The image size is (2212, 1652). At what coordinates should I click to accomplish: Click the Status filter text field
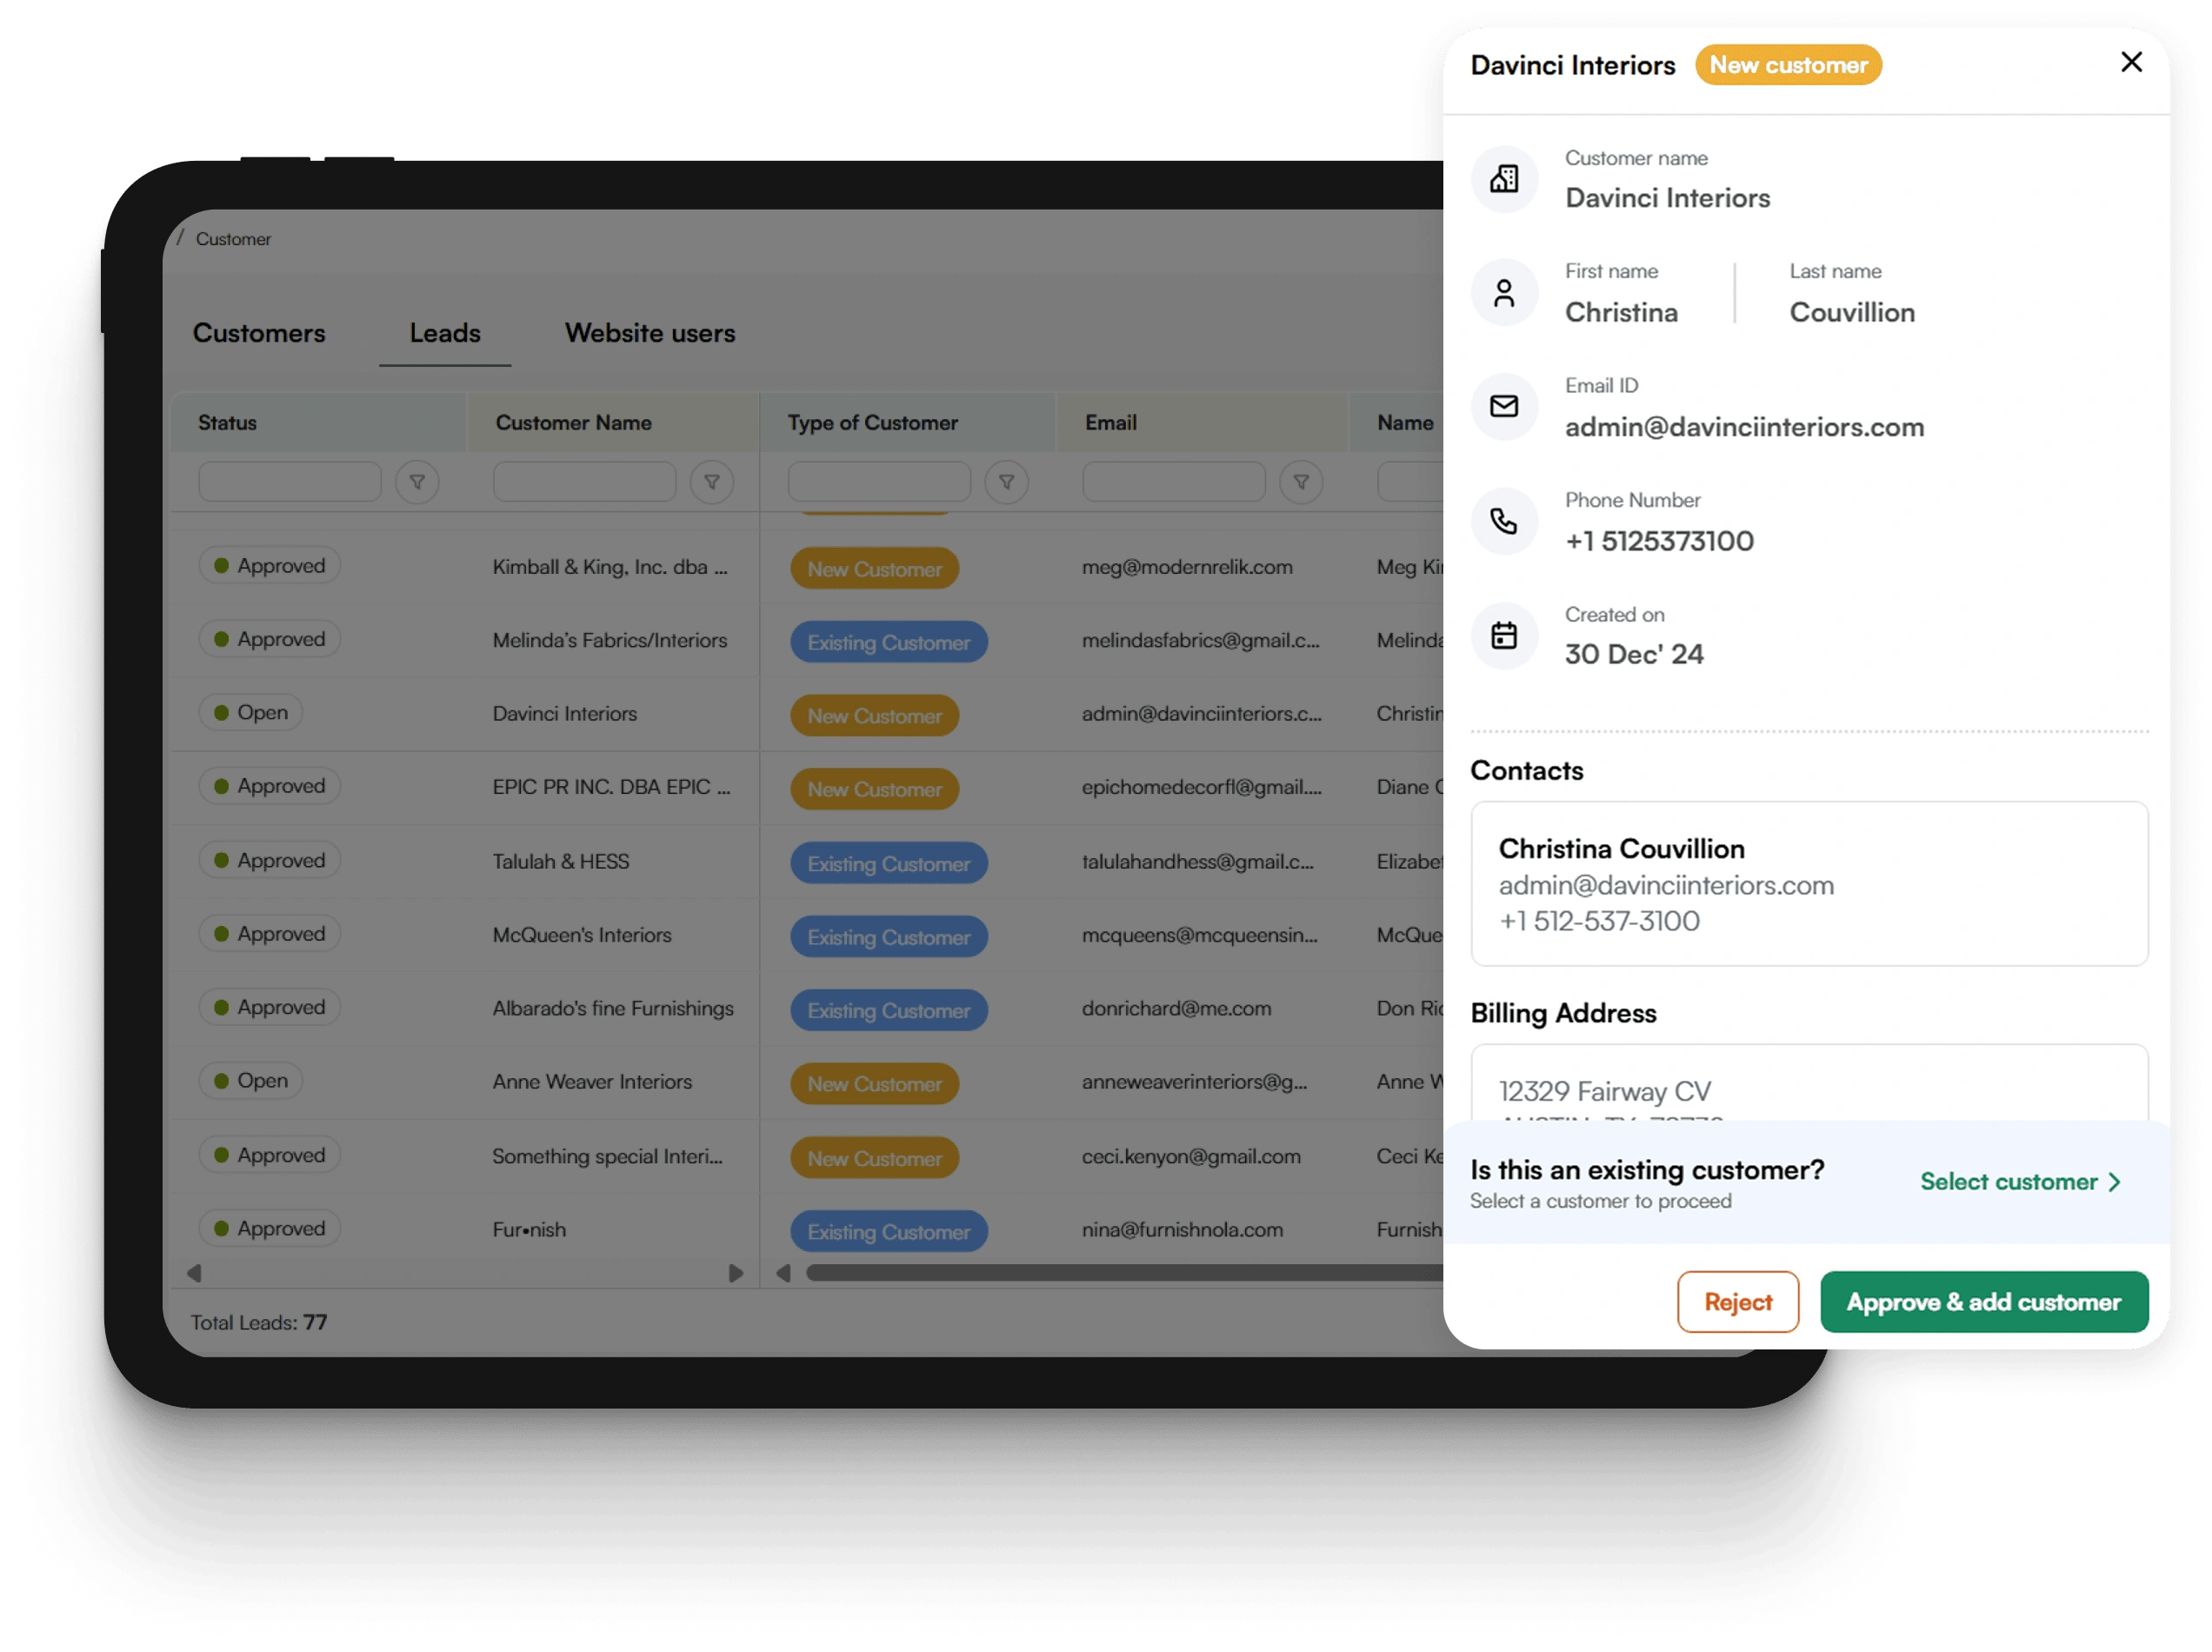click(x=290, y=482)
